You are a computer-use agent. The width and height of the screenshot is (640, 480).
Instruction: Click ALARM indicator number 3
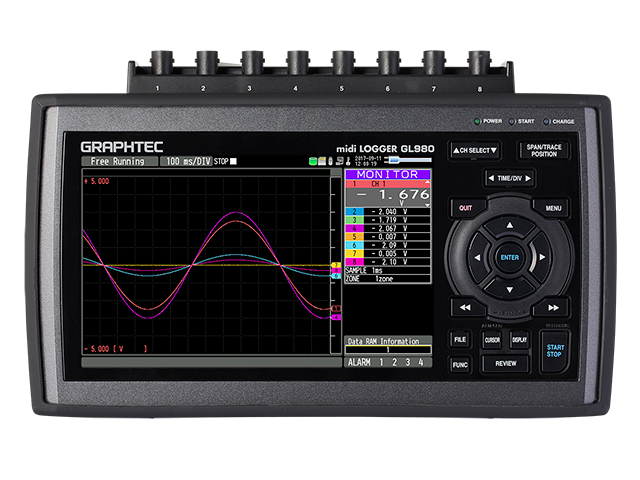pyautogui.click(x=408, y=362)
